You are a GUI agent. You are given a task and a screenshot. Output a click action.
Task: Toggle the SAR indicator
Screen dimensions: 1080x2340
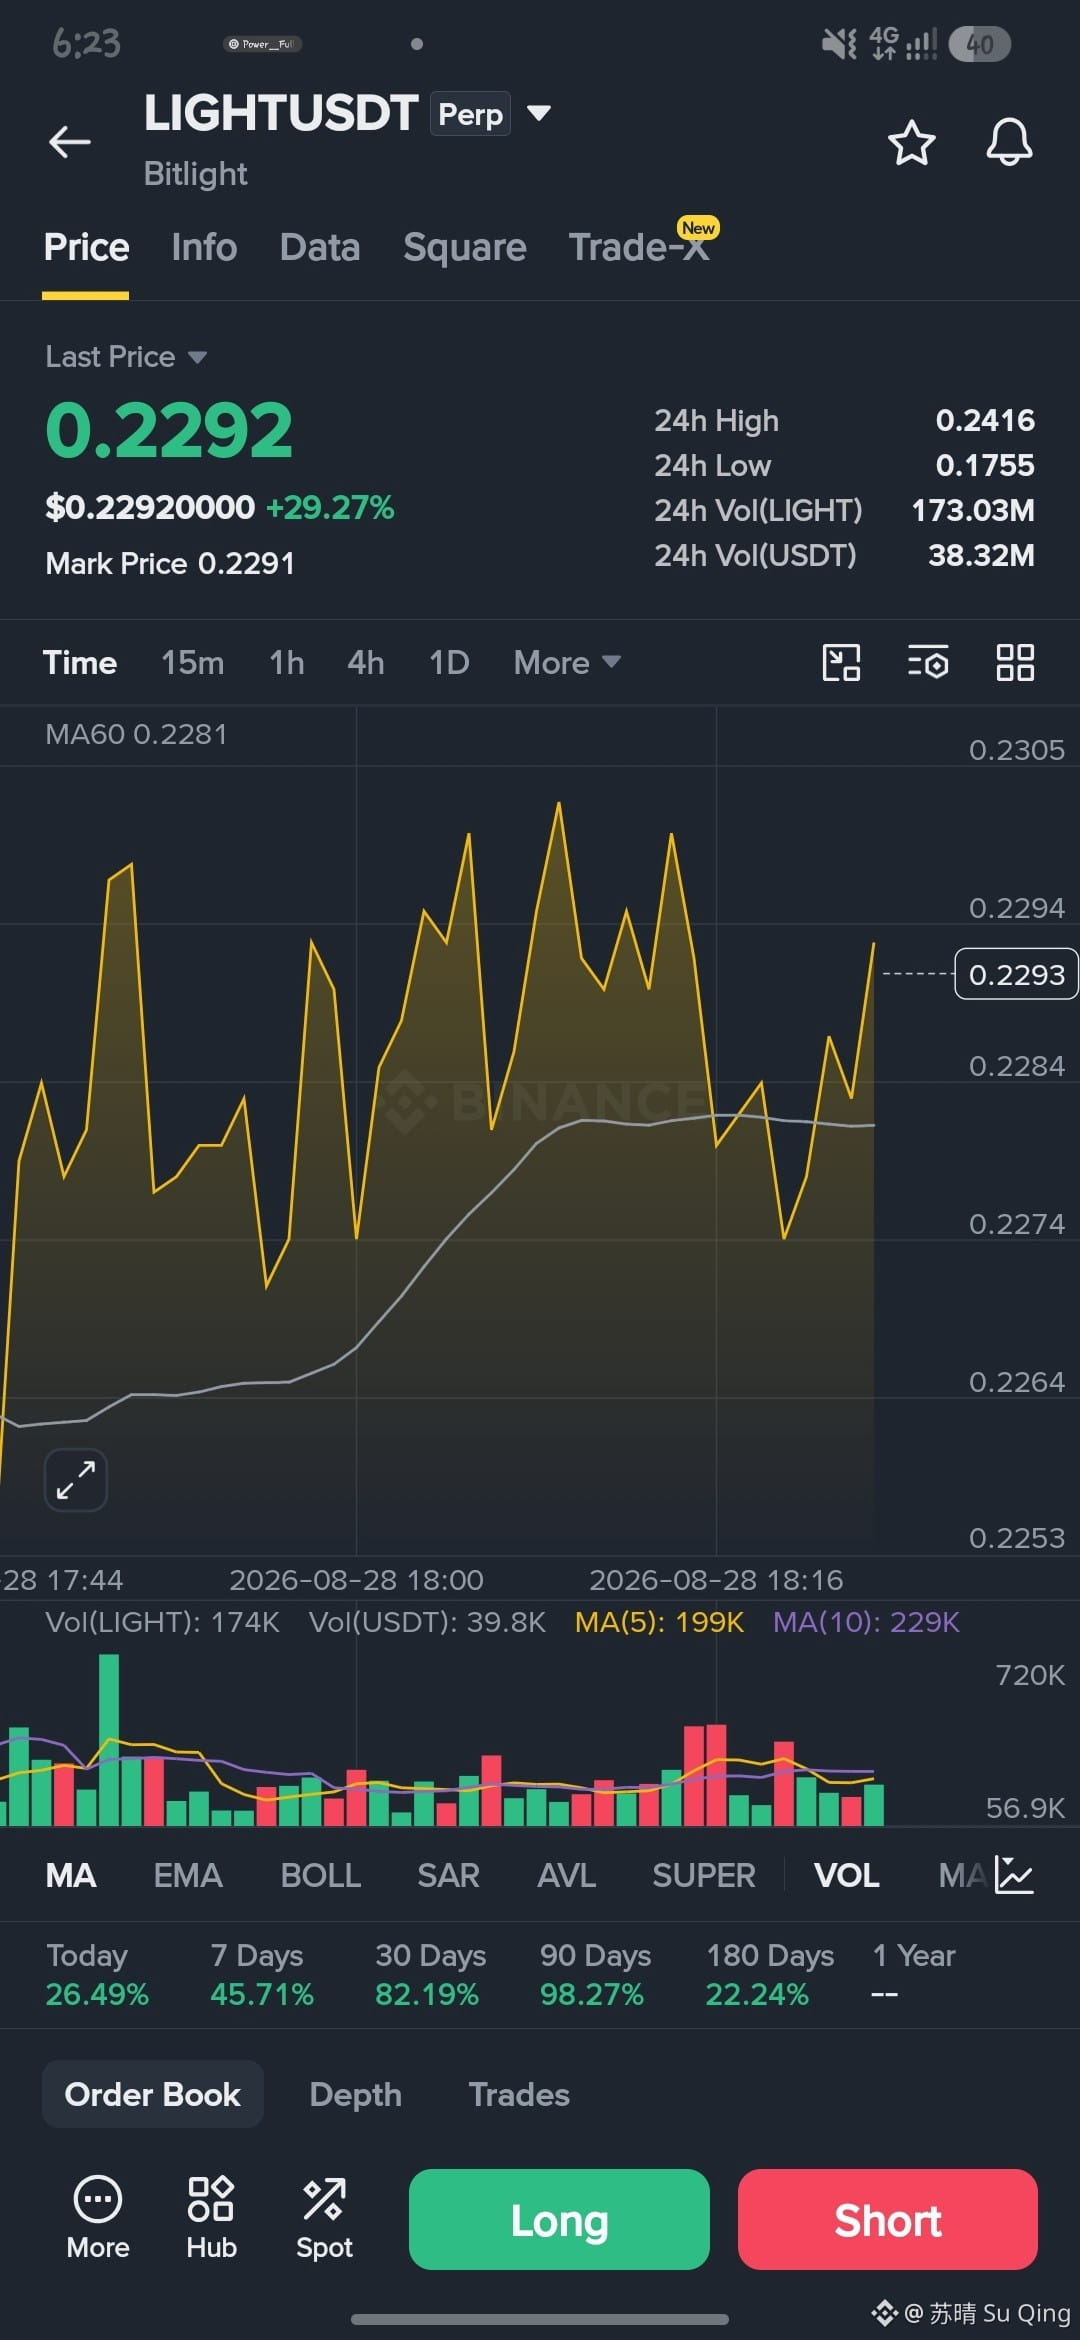coord(448,1875)
